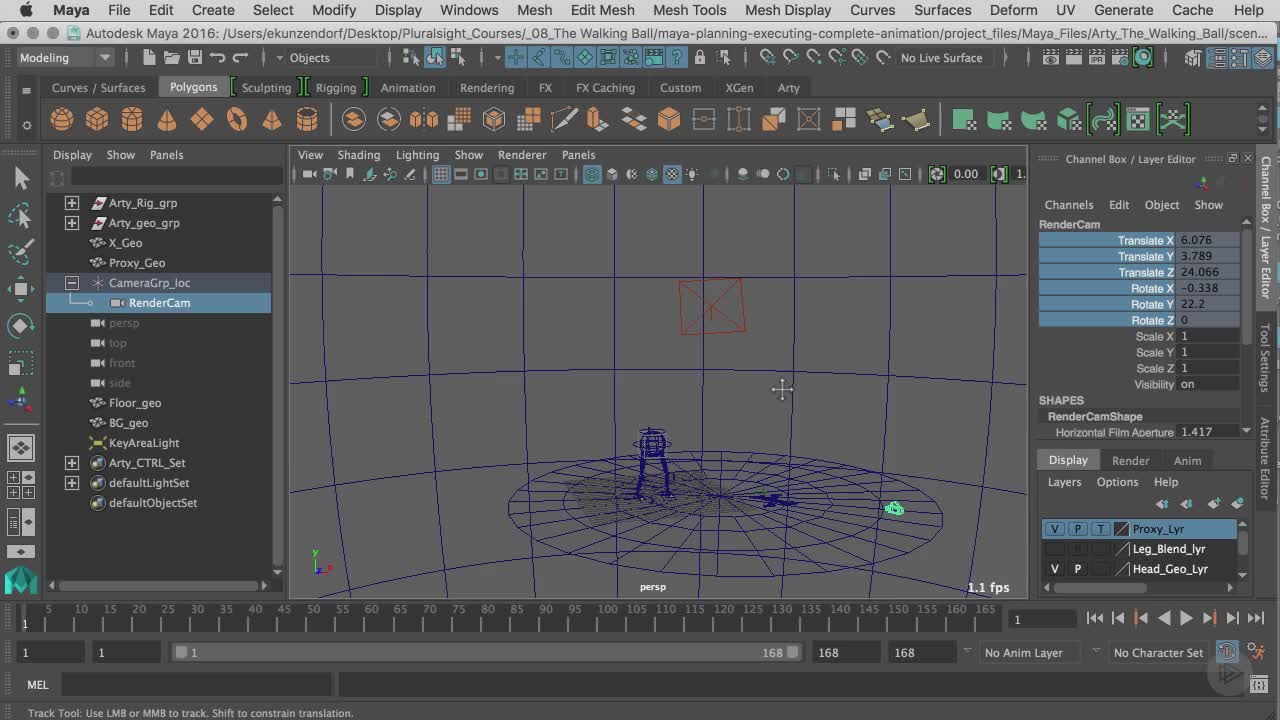This screenshot has height=720, width=1280.
Task: Activate the Multi-Cut knife tool icon
Action: pyautogui.click(x=564, y=120)
